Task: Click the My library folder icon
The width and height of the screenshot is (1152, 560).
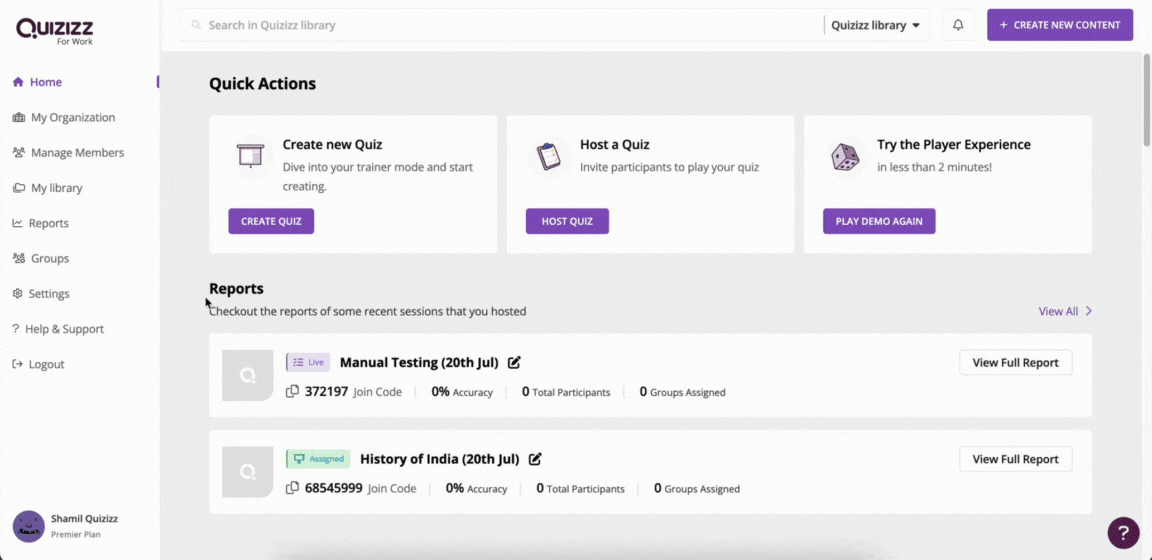Action: 18,188
